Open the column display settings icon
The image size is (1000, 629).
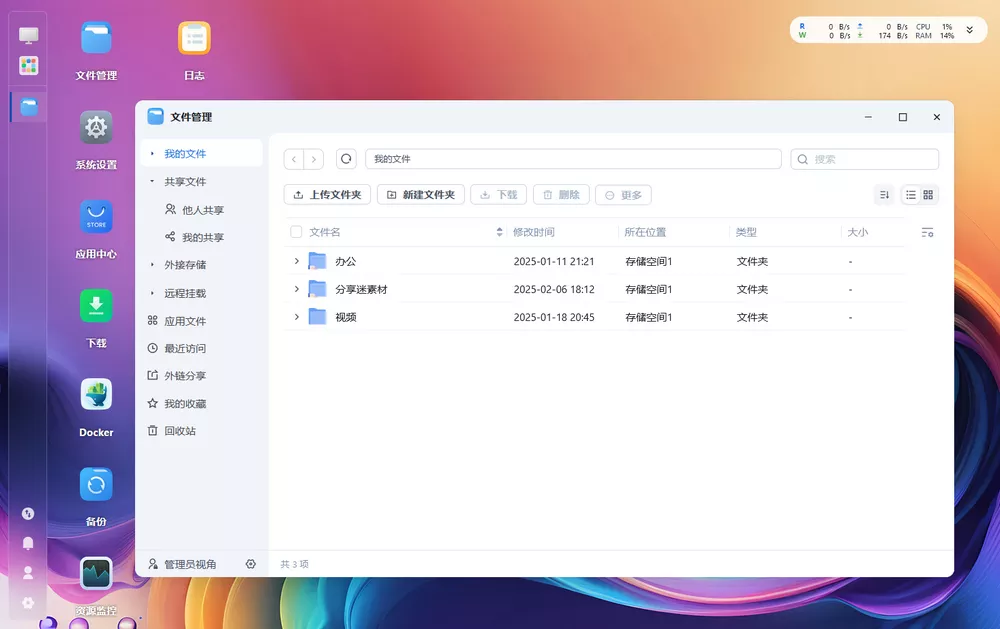(x=927, y=231)
